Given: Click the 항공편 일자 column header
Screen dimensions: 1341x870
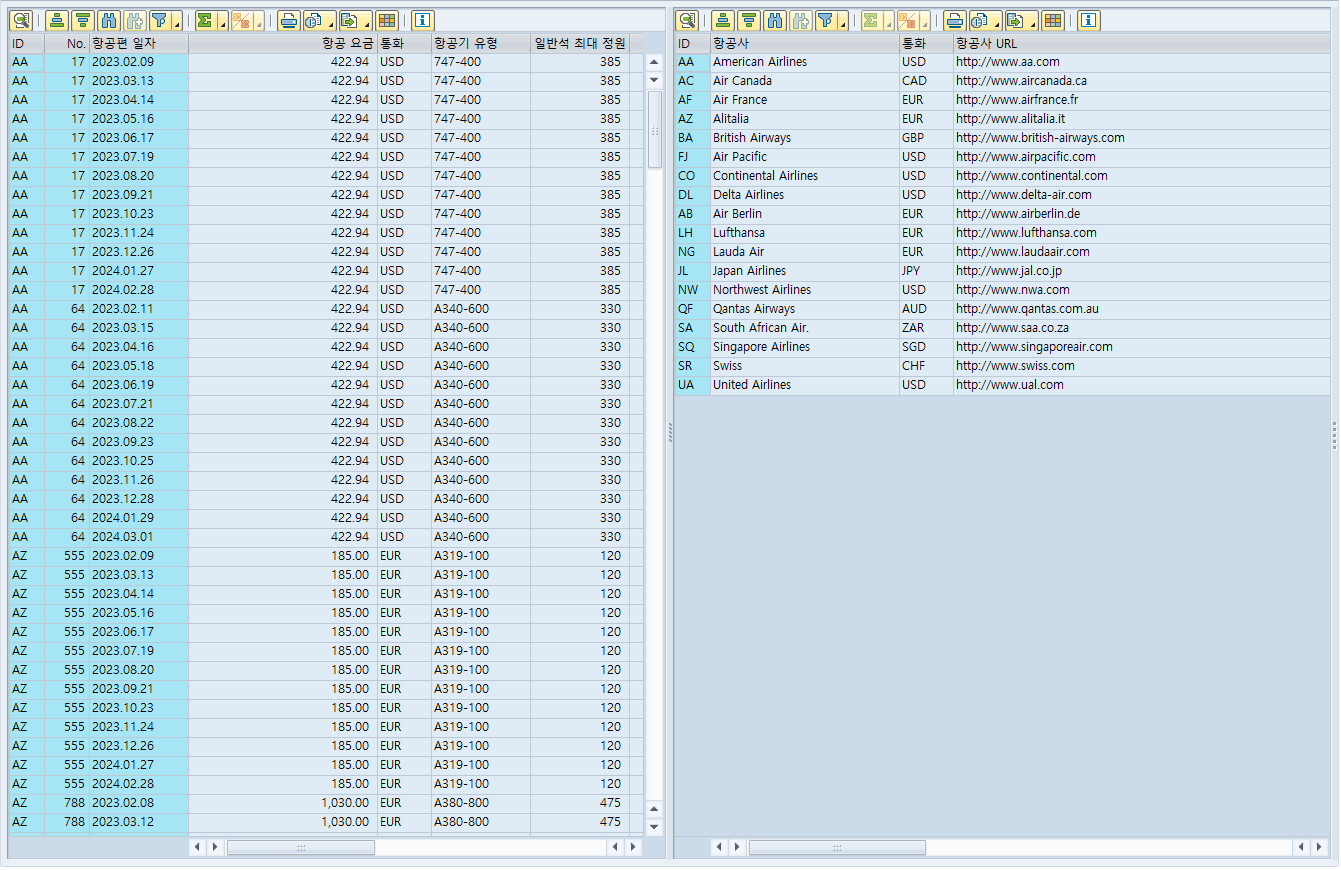Looking at the screenshot, I should pyautogui.click(x=138, y=44).
